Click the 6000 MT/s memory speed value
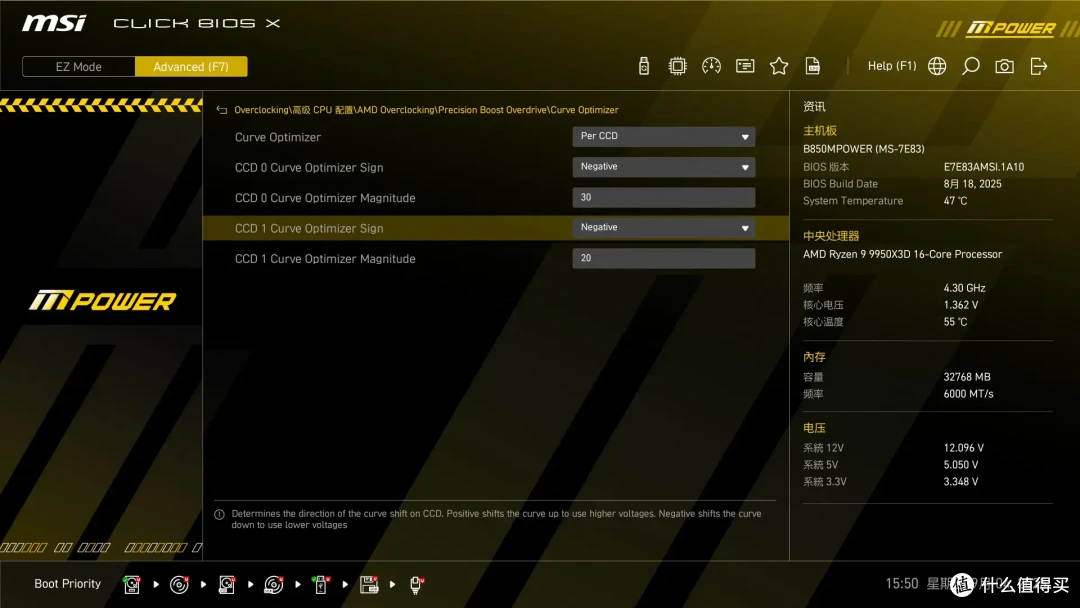 point(968,394)
